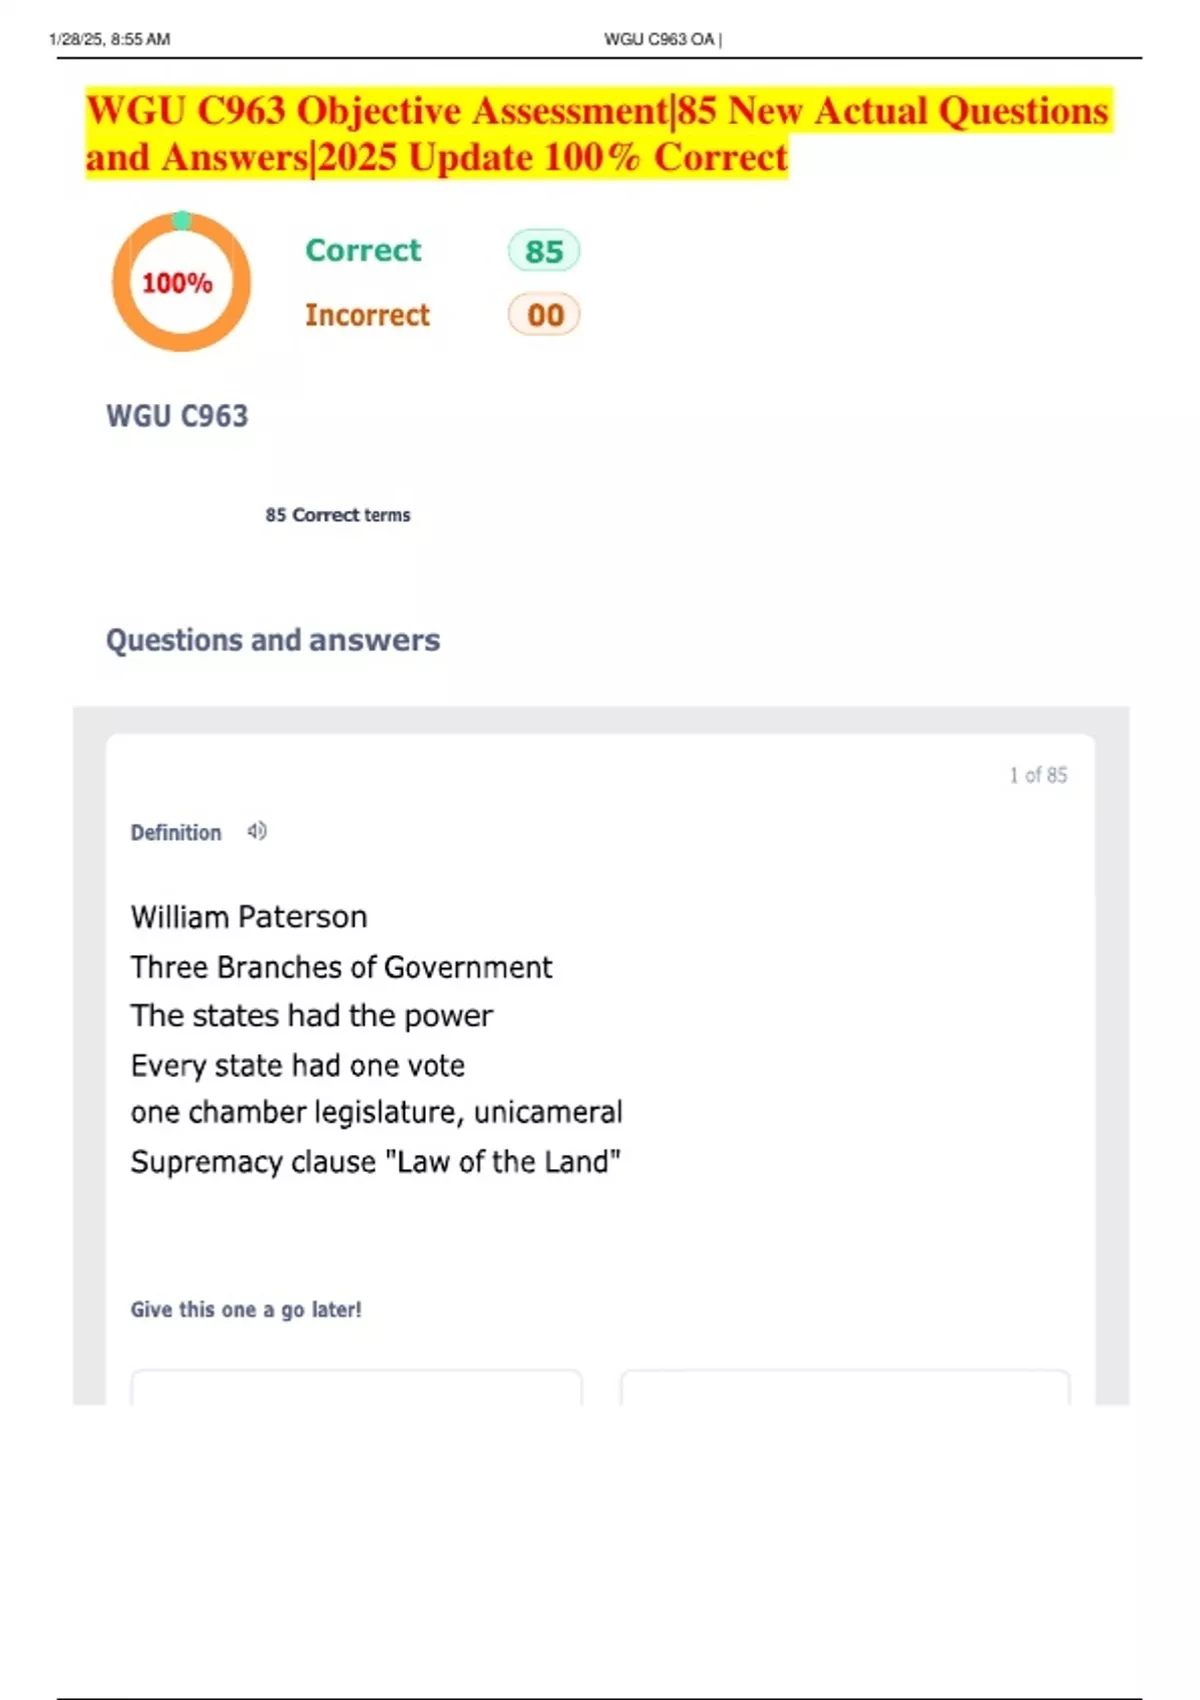Click the orange "Incorrect" label
Image resolution: width=1200 pixels, height=1700 pixels.
pos(367,315)
